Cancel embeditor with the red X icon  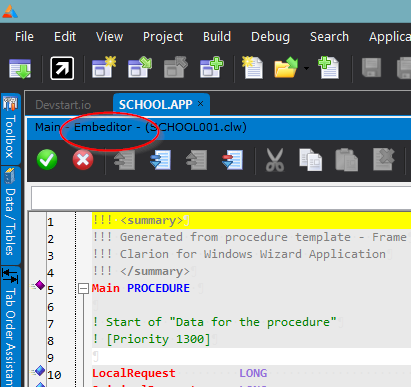[x=83, y=160]
